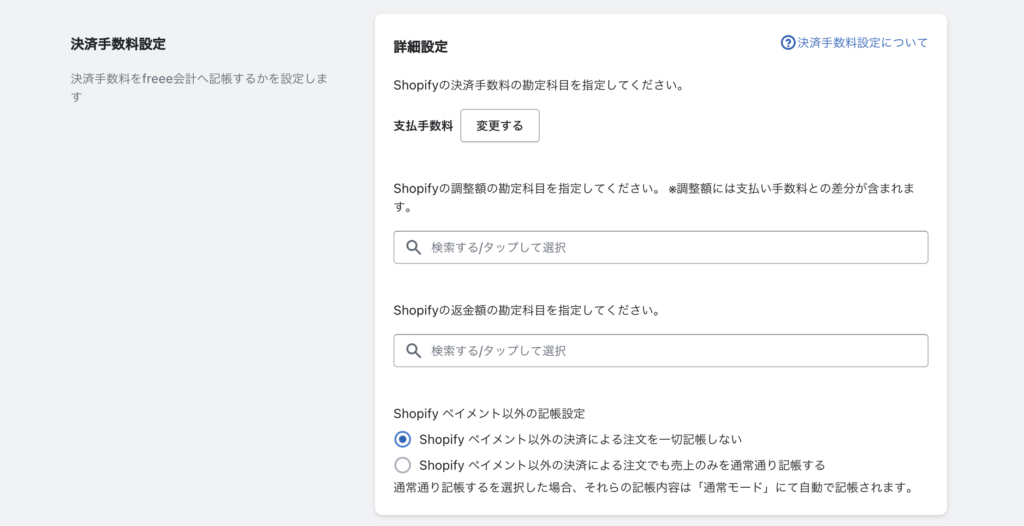Click the note mentioning 「通常モード」 at the bottom
This screenshot has width=1024, height=526.
[652, 488]
